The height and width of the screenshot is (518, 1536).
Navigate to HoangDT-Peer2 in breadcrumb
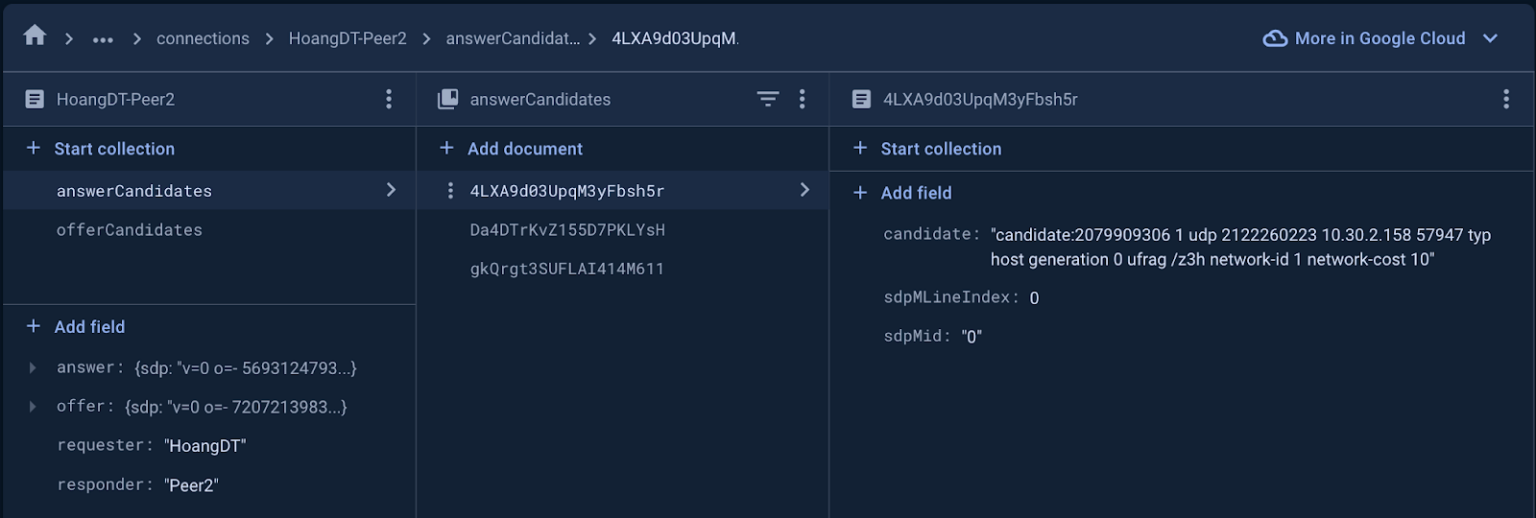(347, 38)
